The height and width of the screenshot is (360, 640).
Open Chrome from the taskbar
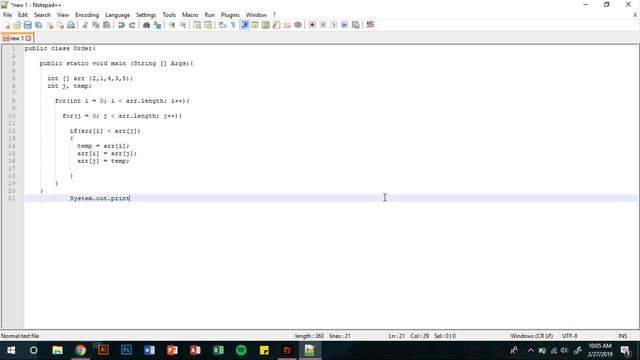point(80,350)
